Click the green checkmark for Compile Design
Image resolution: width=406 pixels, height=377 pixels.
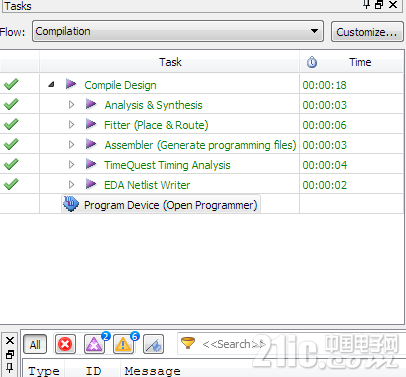(11, 84)
